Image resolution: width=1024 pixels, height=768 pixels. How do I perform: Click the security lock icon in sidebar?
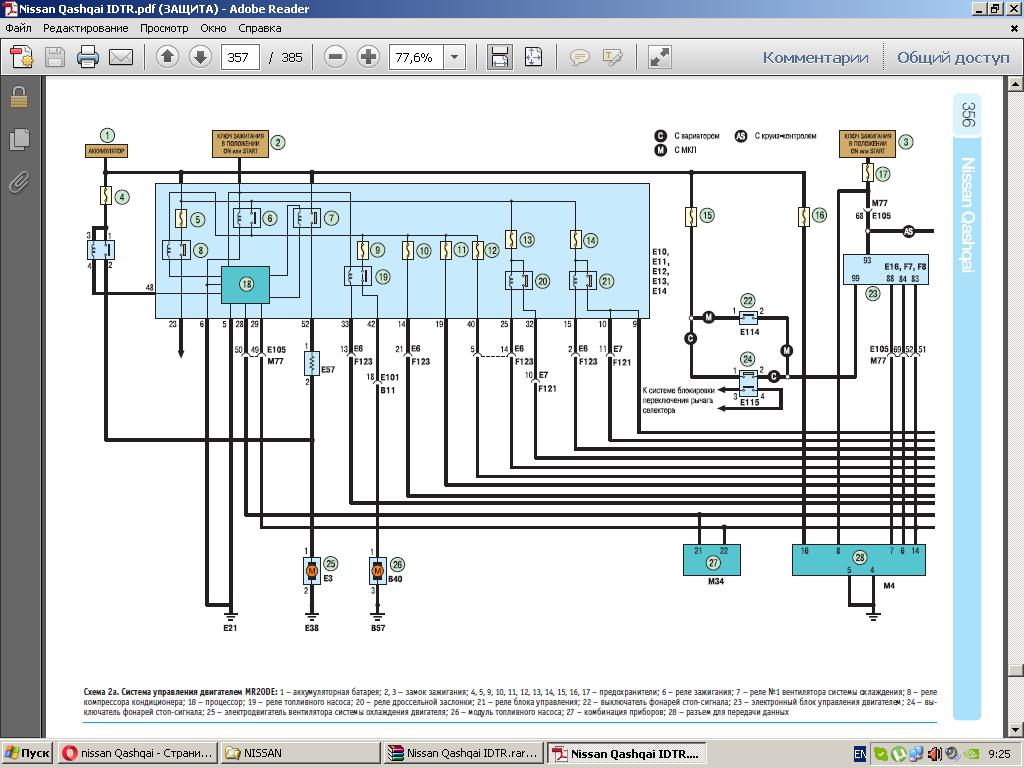pos(19,97)
